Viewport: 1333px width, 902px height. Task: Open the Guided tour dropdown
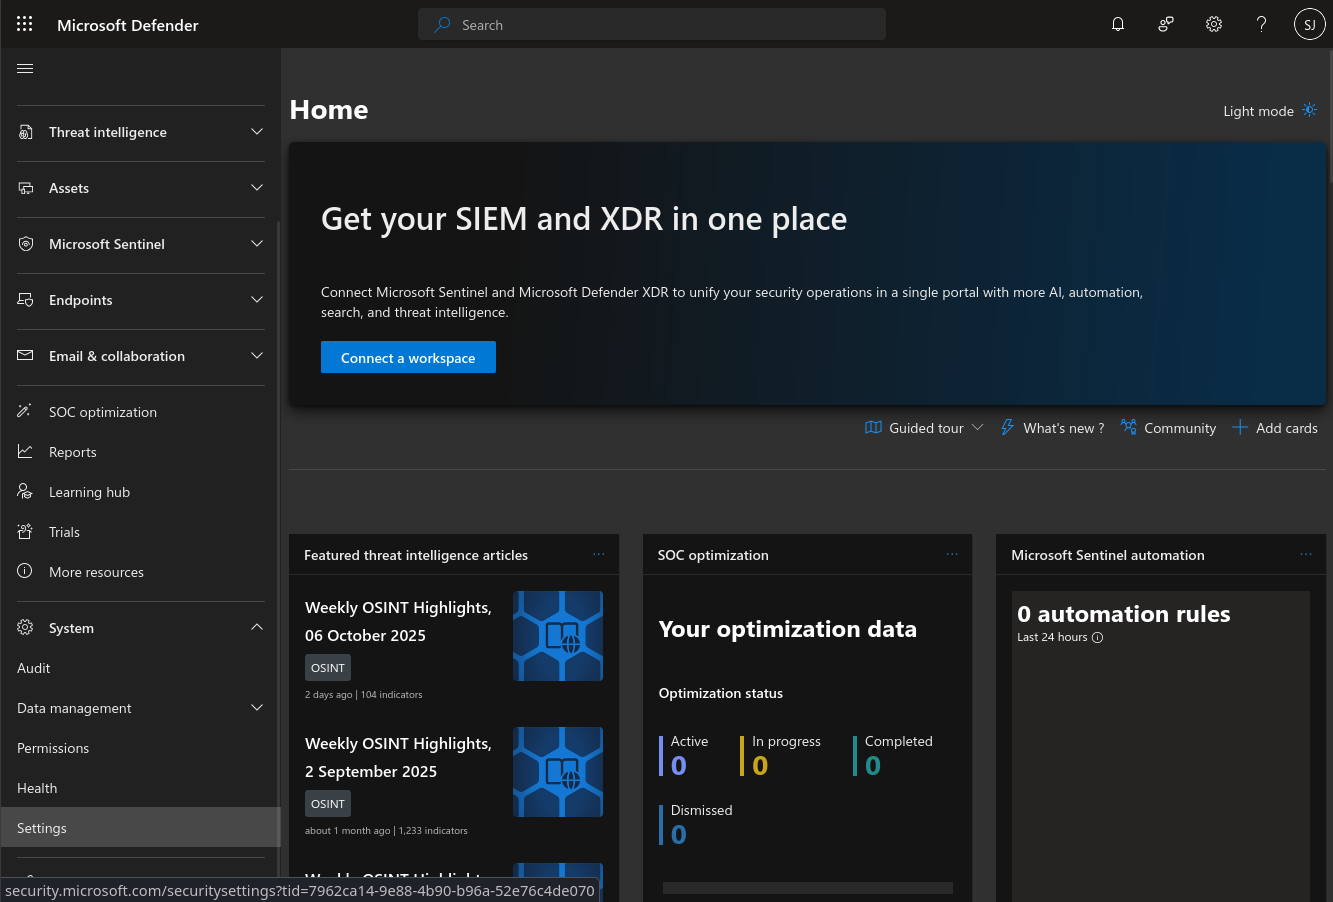[x=924, y=428]
